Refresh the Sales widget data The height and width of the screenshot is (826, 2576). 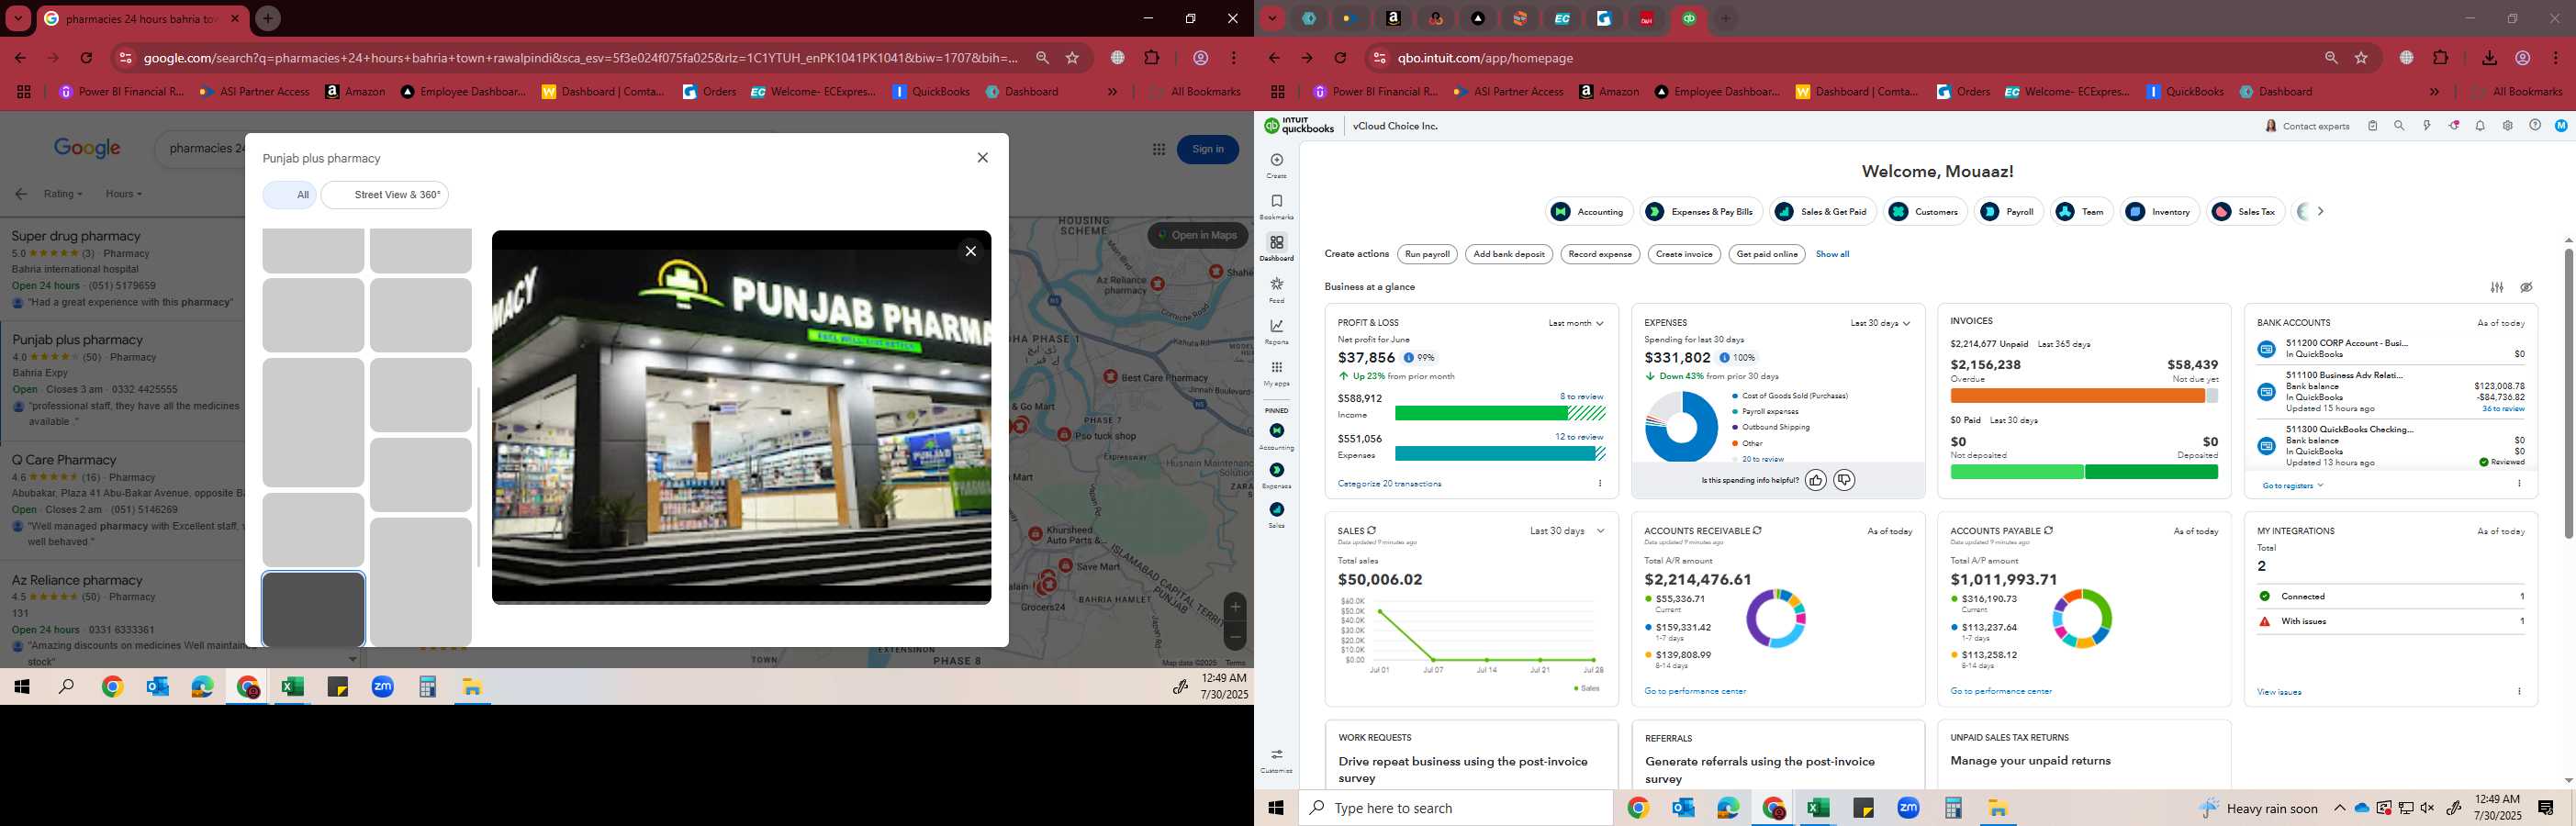pos(1372,531)
